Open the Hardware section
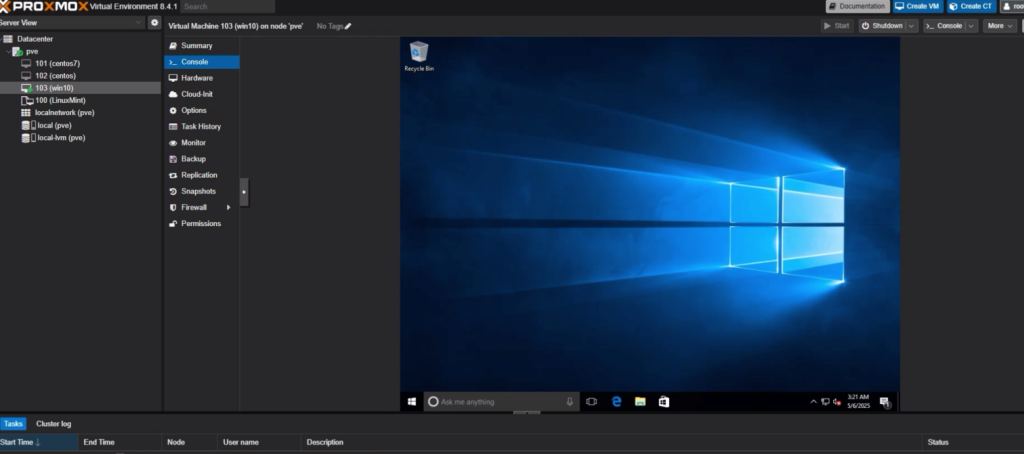1024x454 pixels. point(201,78)
